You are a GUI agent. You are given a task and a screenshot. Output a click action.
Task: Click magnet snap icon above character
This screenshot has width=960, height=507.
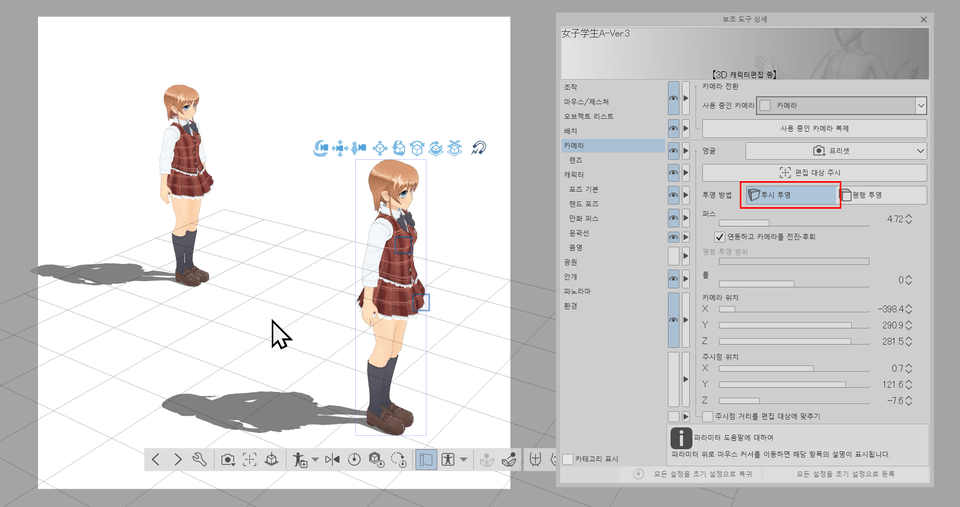pos(479,148)
